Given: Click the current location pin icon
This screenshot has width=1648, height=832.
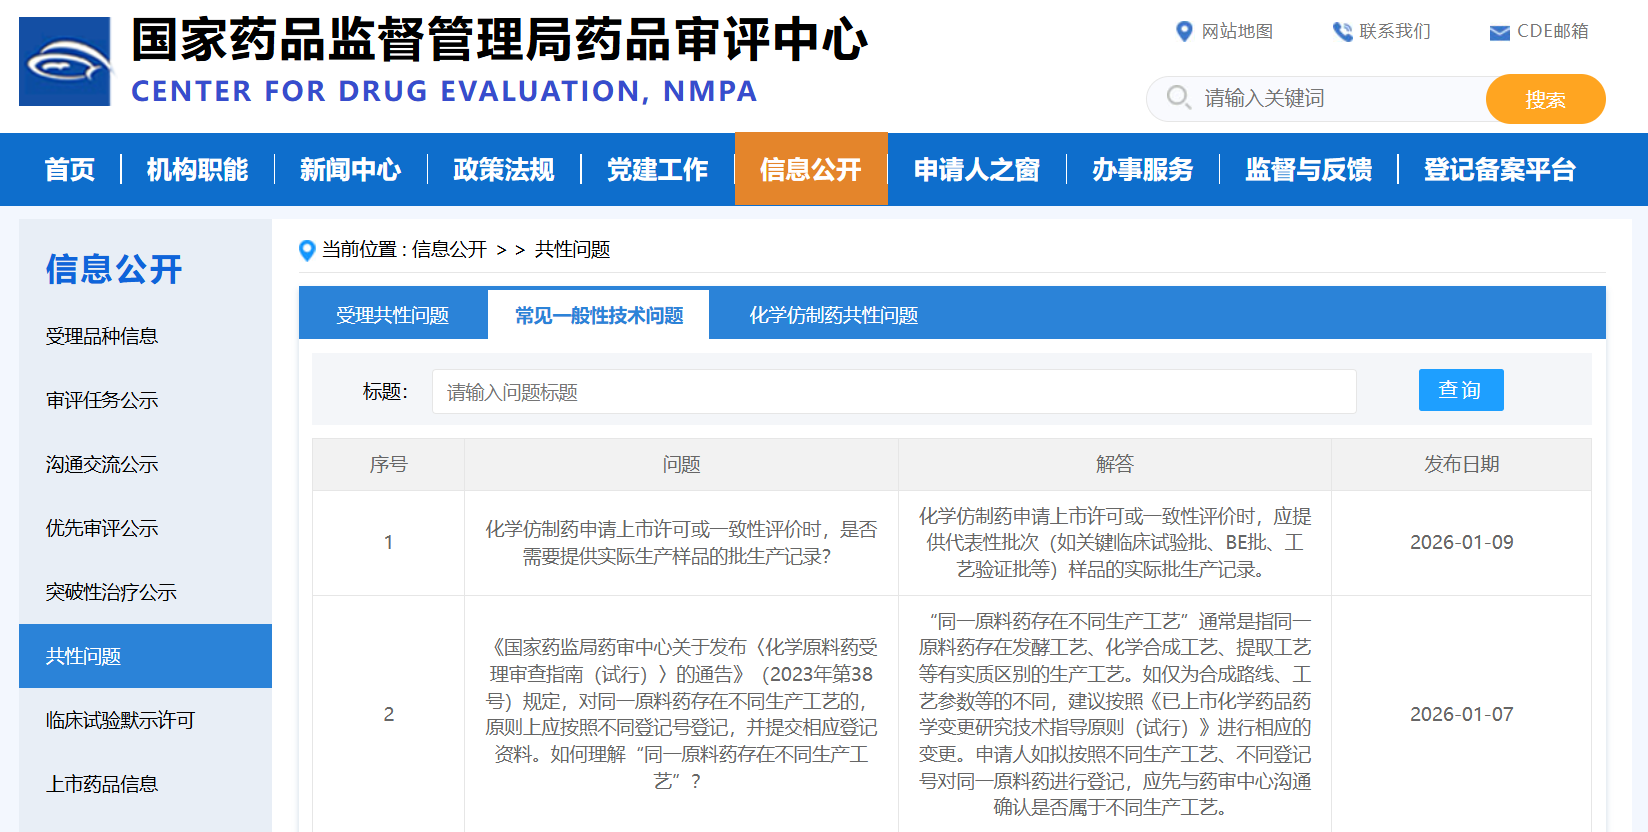Looking at the screenshot, I should point(307,250).
